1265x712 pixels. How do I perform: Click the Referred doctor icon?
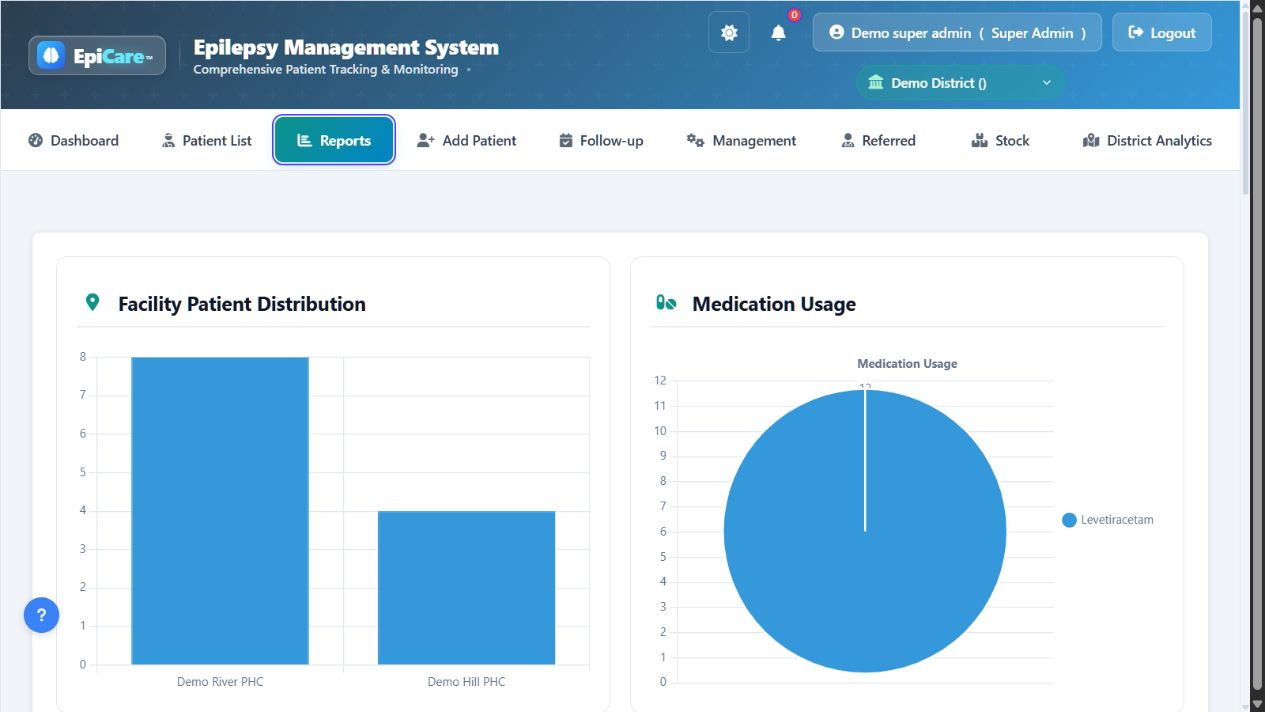(x=848, y=140)
